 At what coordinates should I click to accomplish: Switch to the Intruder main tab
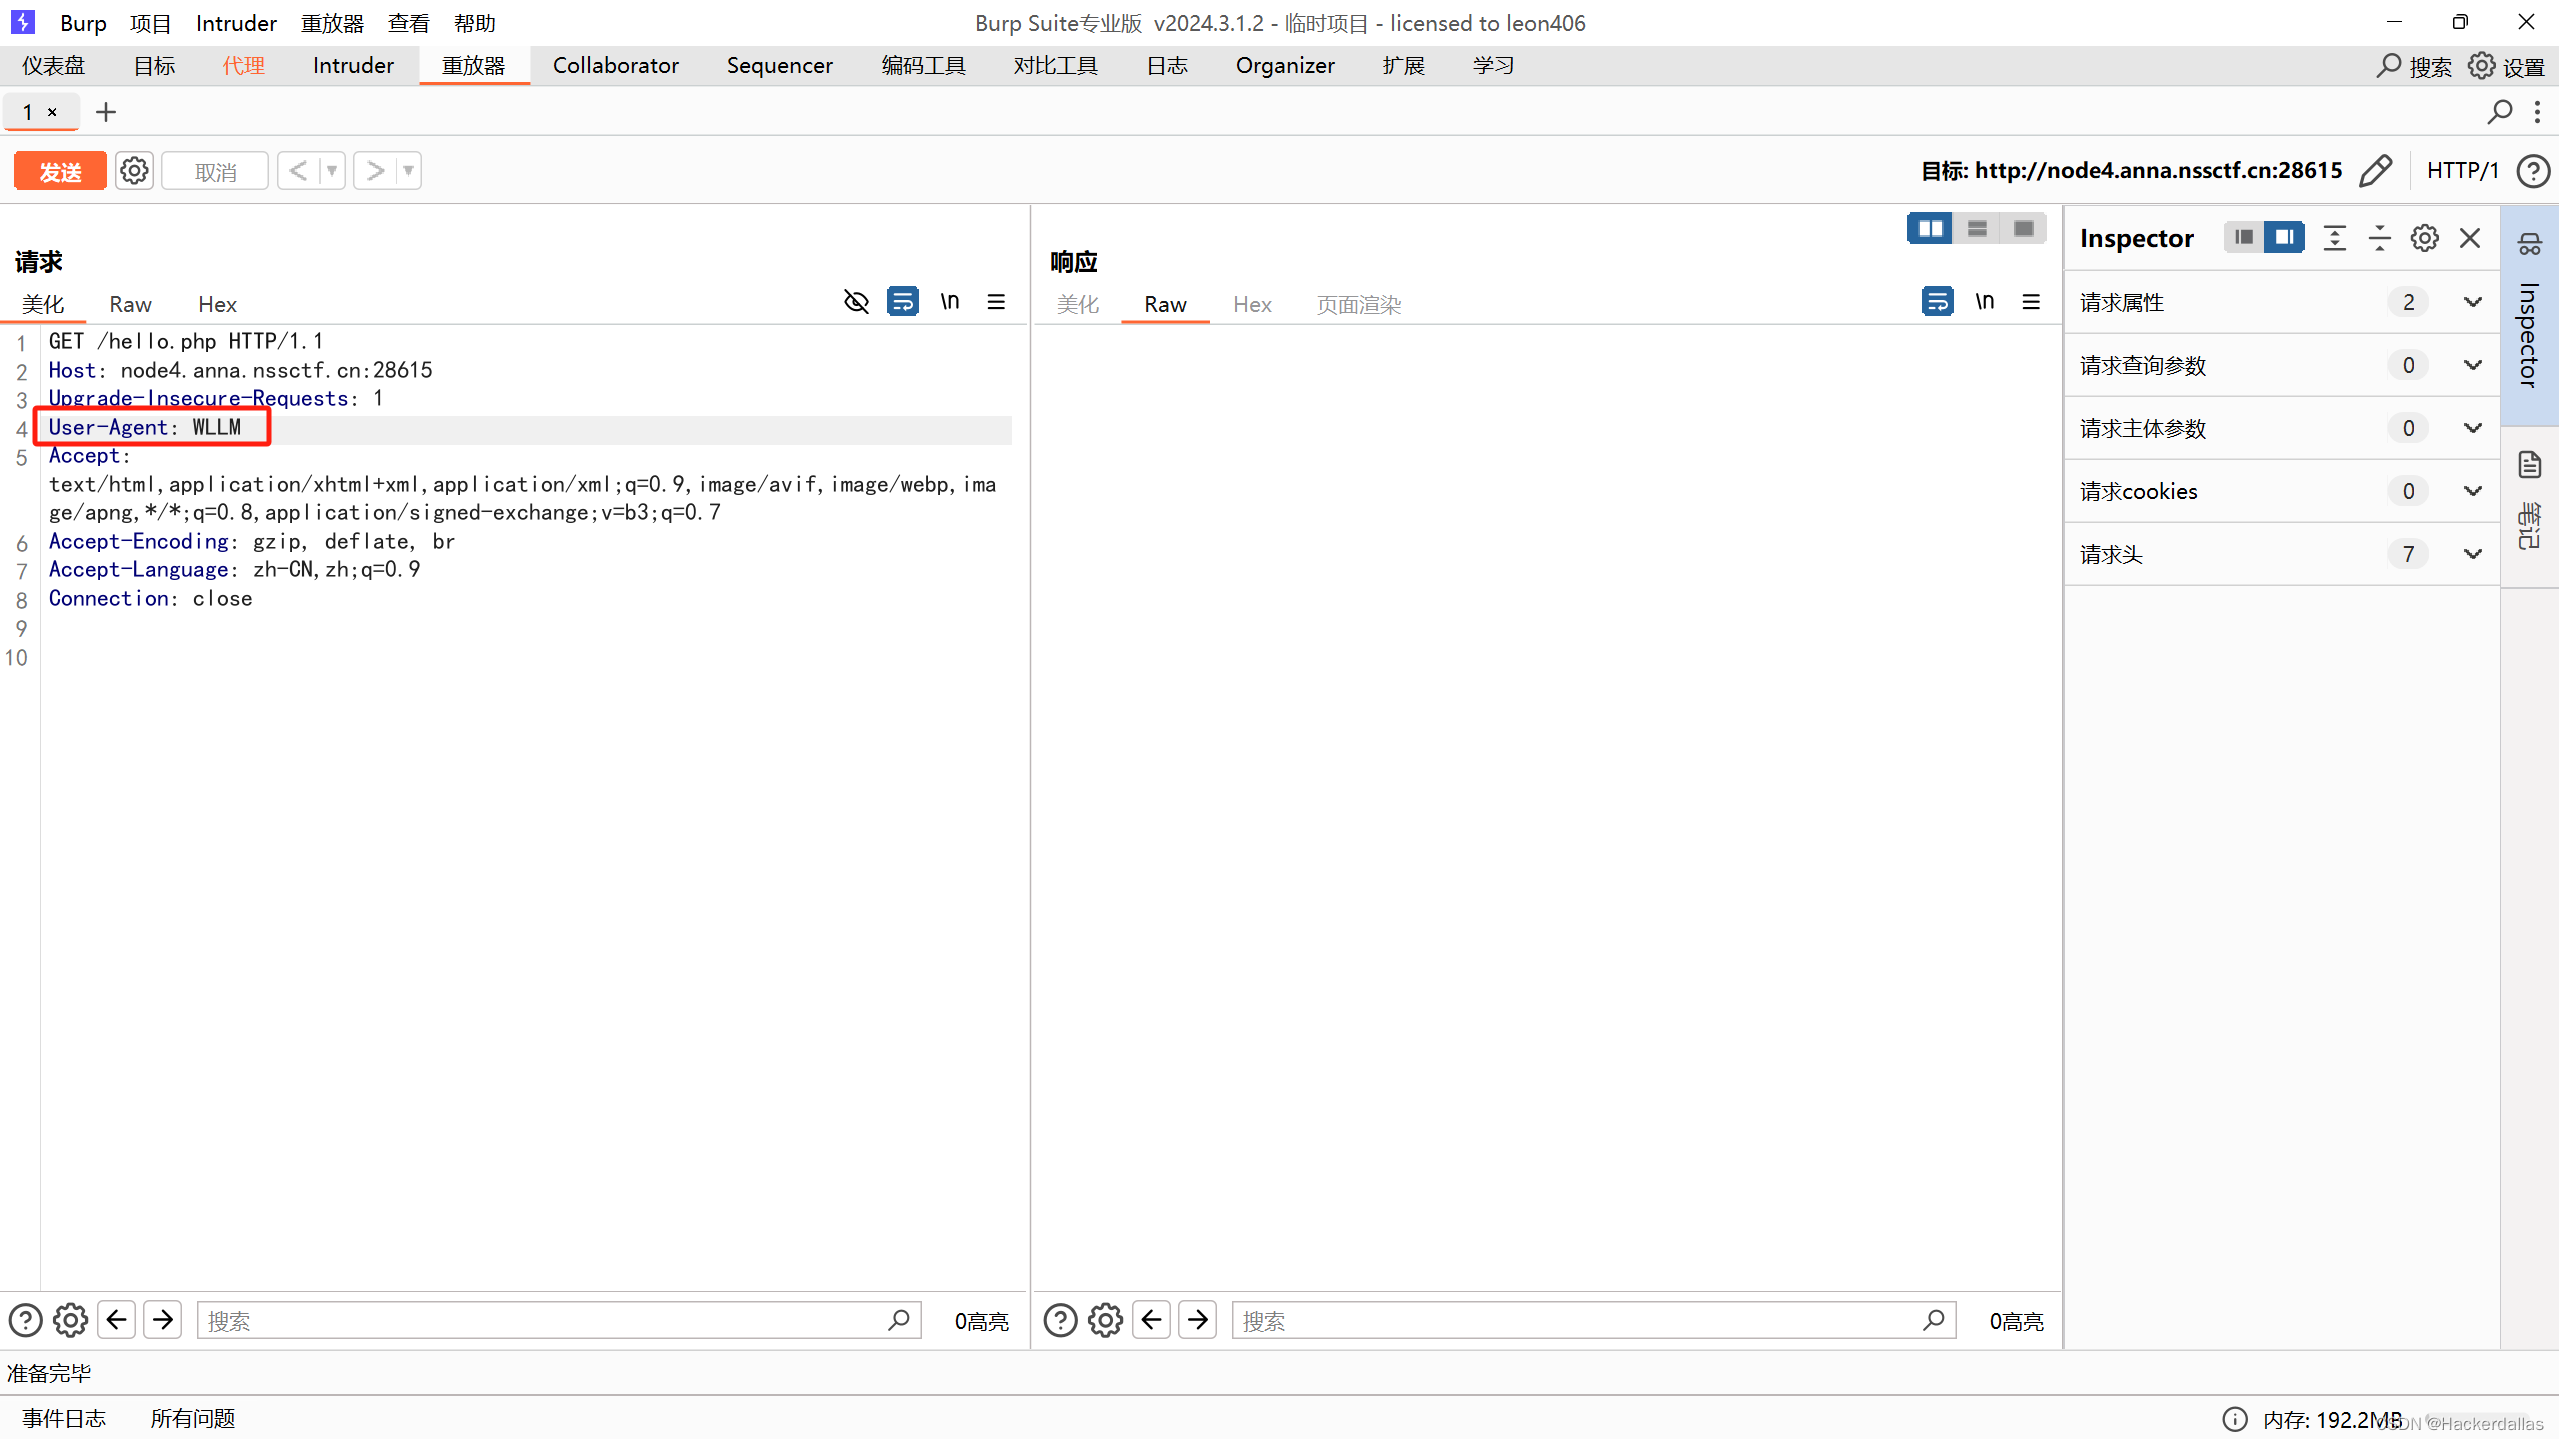(352, 66)
